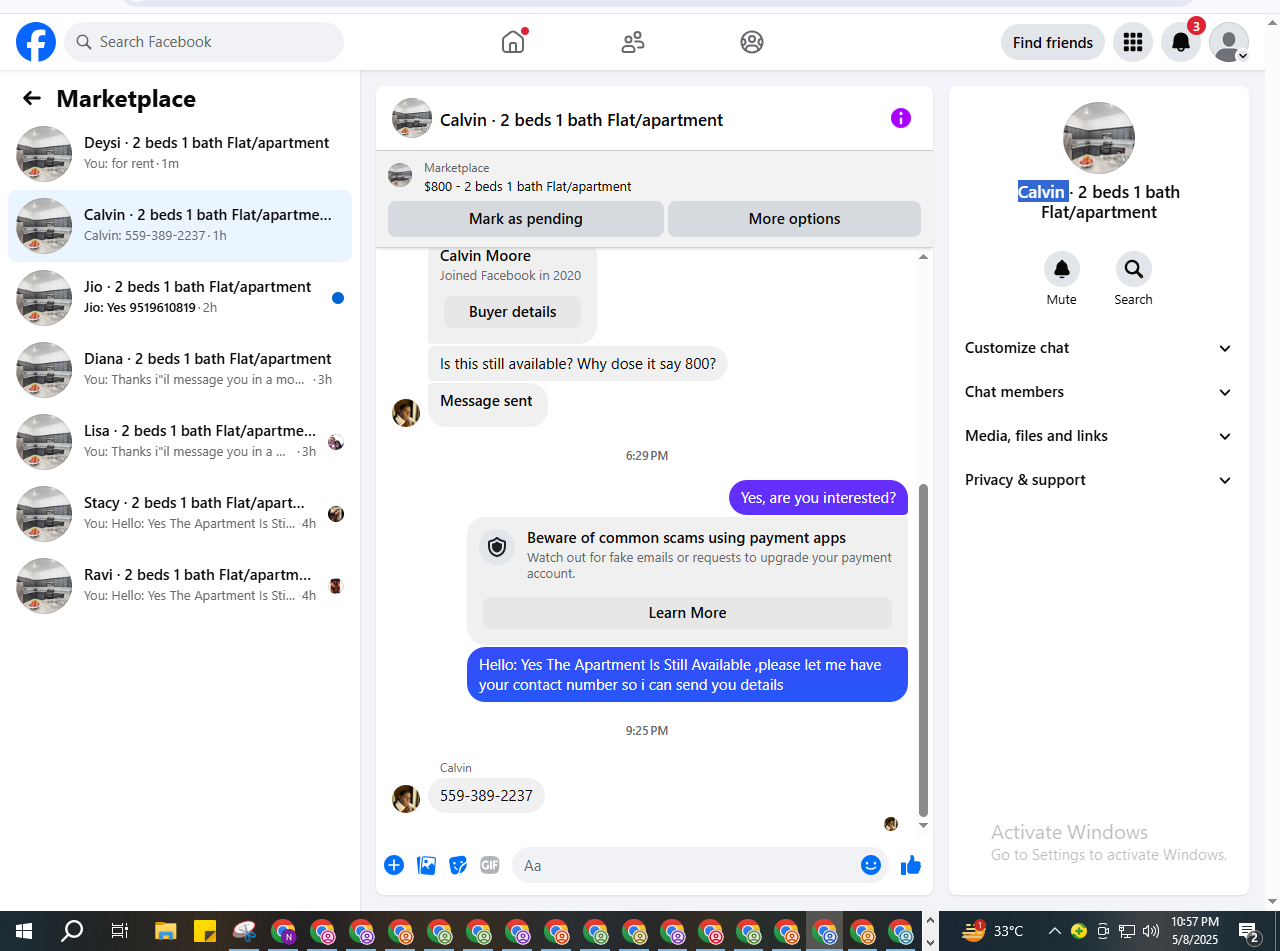Click the back arrow beside Marketplace
Image resolution: width=1280 pixels, height=951 pixels.
click(x=32, y=98)
